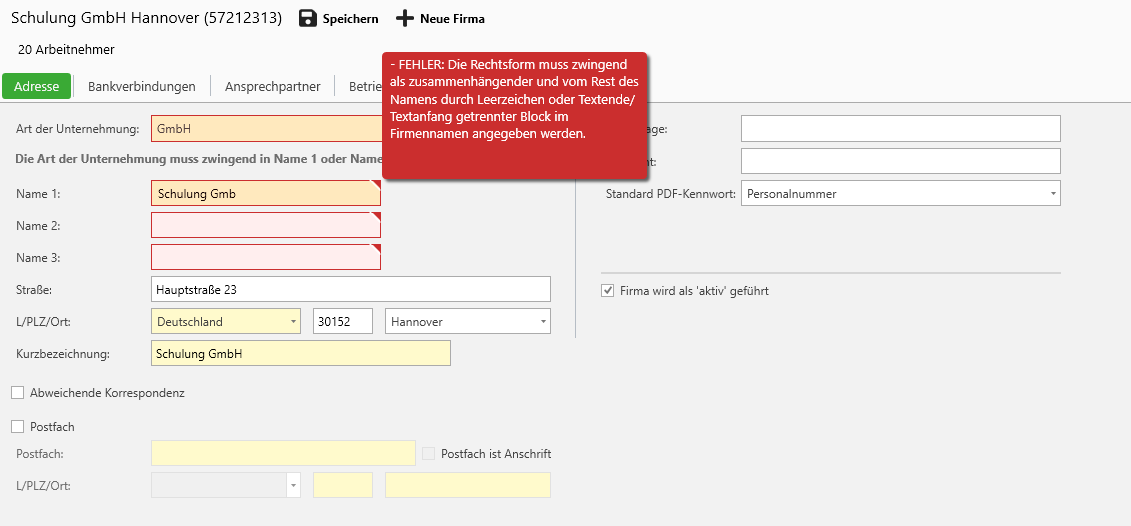
Task: Click the Straße field with Hauptstraße 23
Action: [350, 290]
